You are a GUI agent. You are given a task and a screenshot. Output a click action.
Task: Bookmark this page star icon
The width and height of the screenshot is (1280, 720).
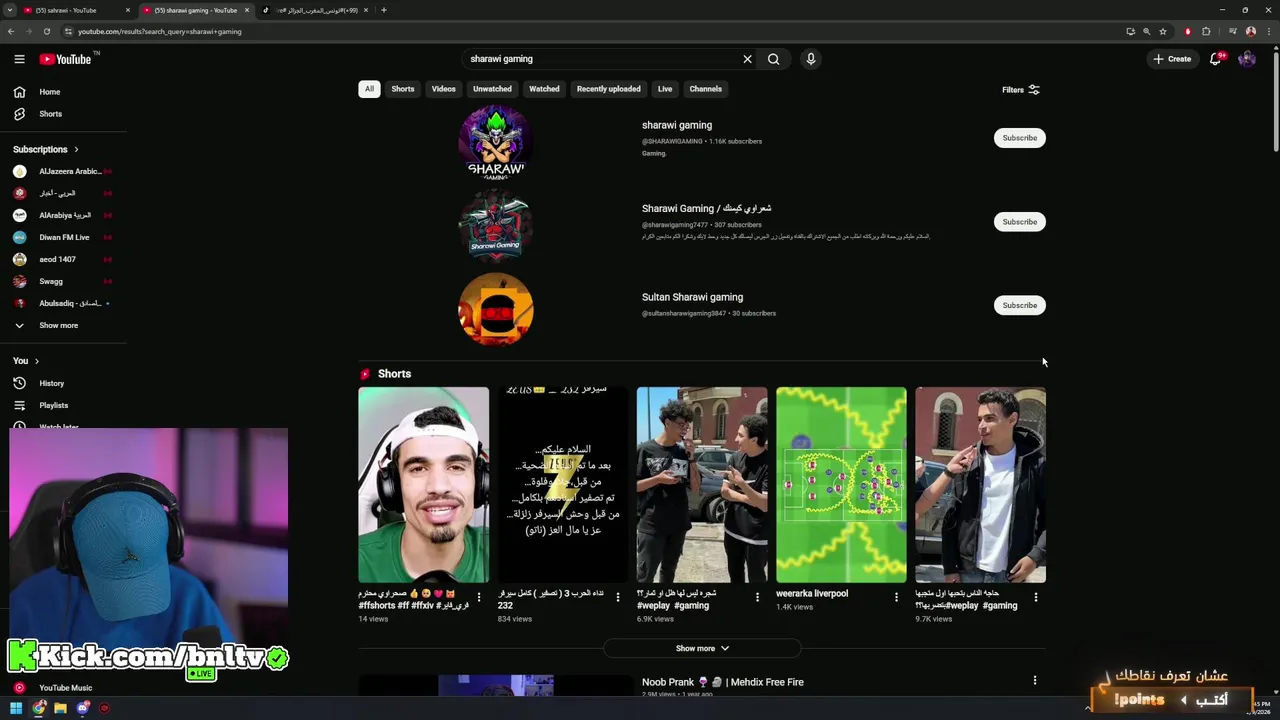tap(1163, 31)
